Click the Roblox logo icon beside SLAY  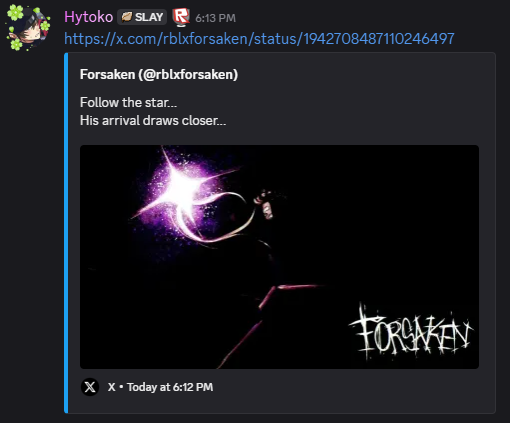[181, 17]
